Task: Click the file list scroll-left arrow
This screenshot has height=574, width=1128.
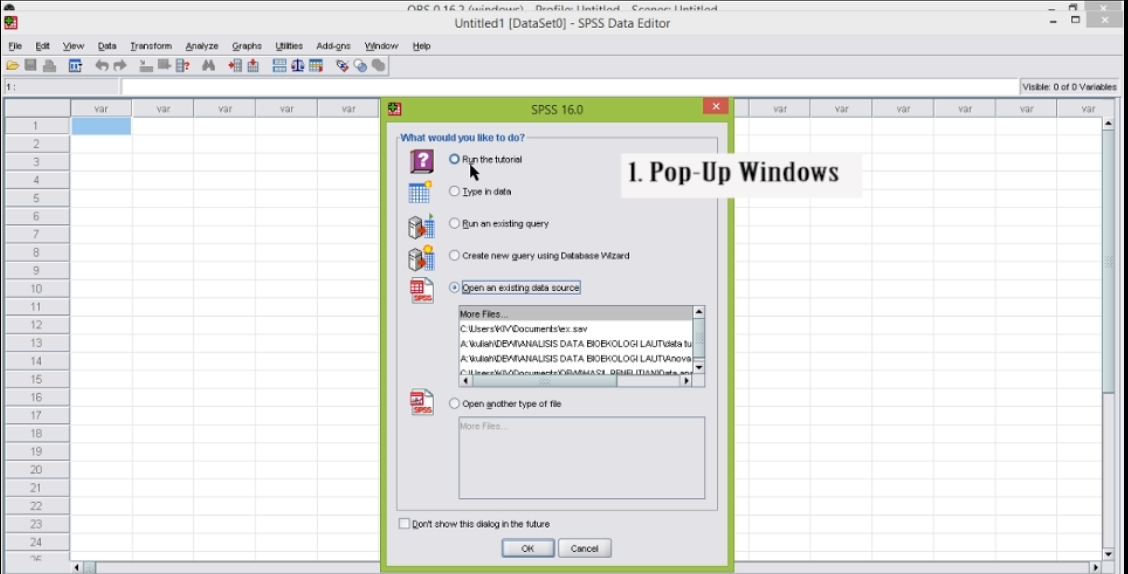Action: 465,381
